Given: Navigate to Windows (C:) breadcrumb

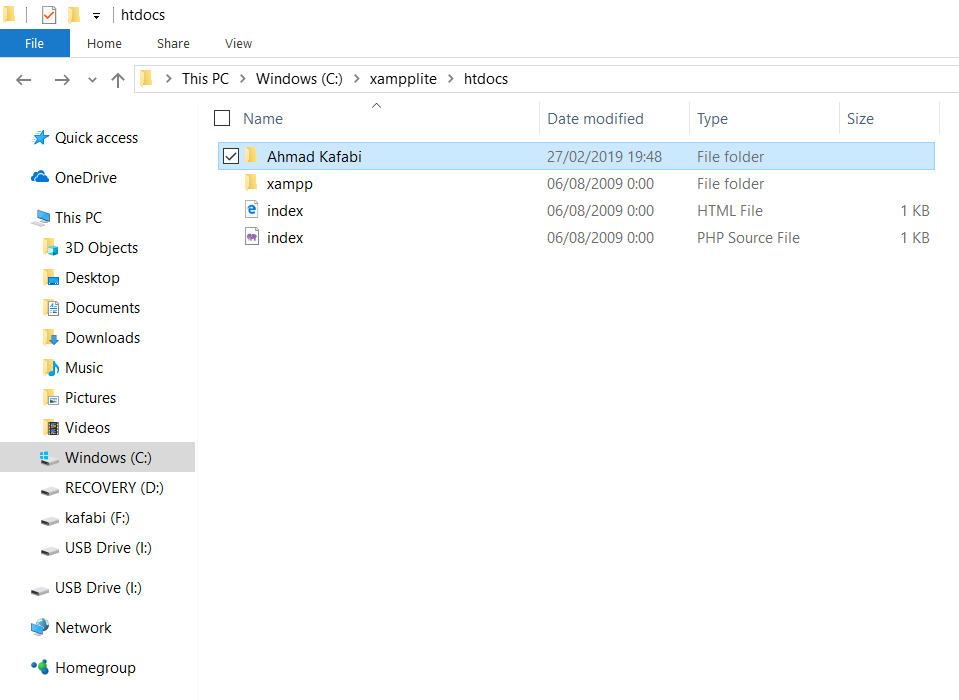Looking at the screenshot, I should point(299,79).
